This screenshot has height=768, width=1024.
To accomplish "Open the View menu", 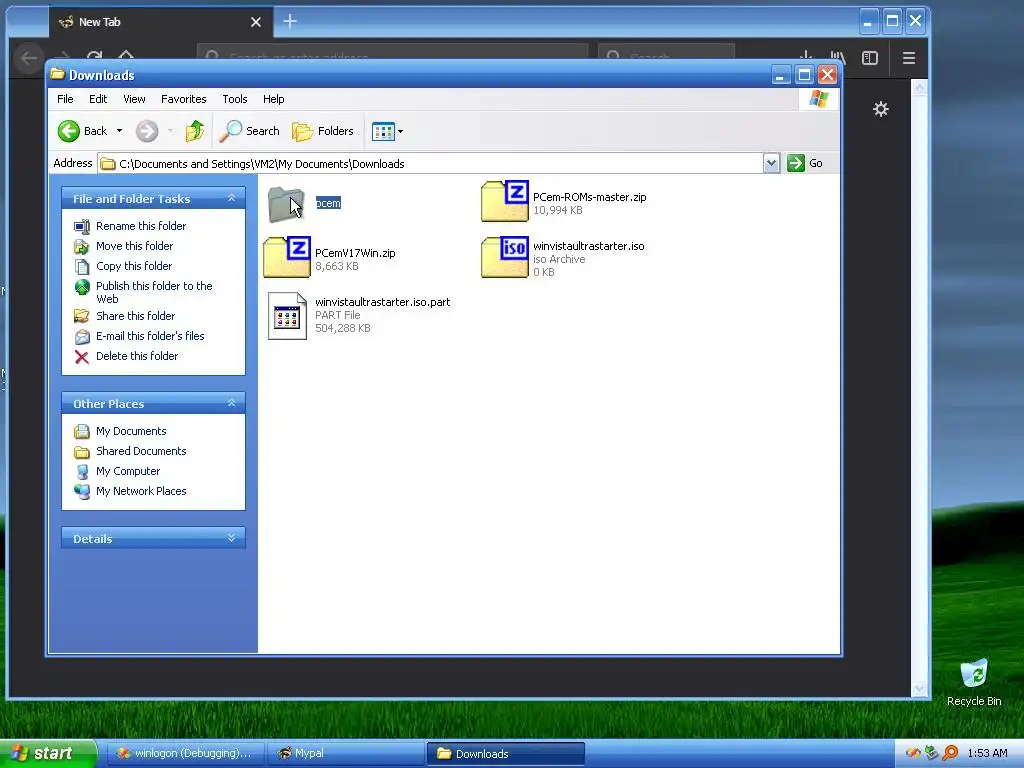I will (x=134, y=99).
